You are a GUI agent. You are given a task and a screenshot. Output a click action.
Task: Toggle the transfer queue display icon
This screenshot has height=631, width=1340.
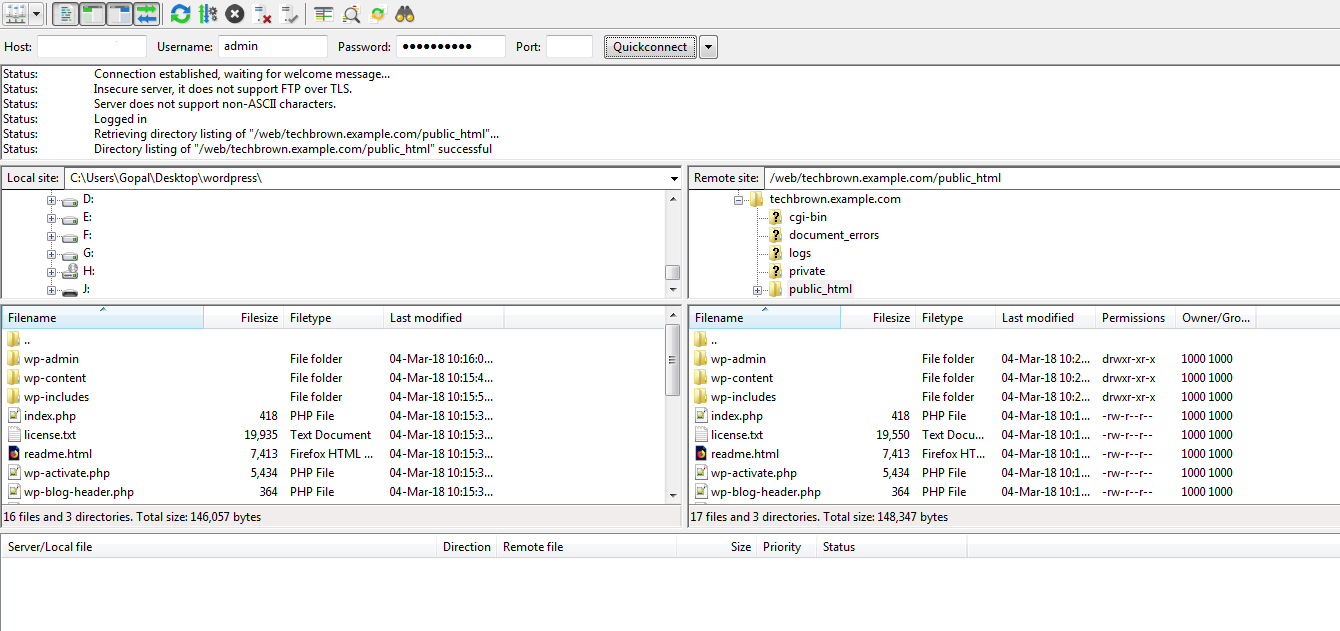(x=146, y=14)
